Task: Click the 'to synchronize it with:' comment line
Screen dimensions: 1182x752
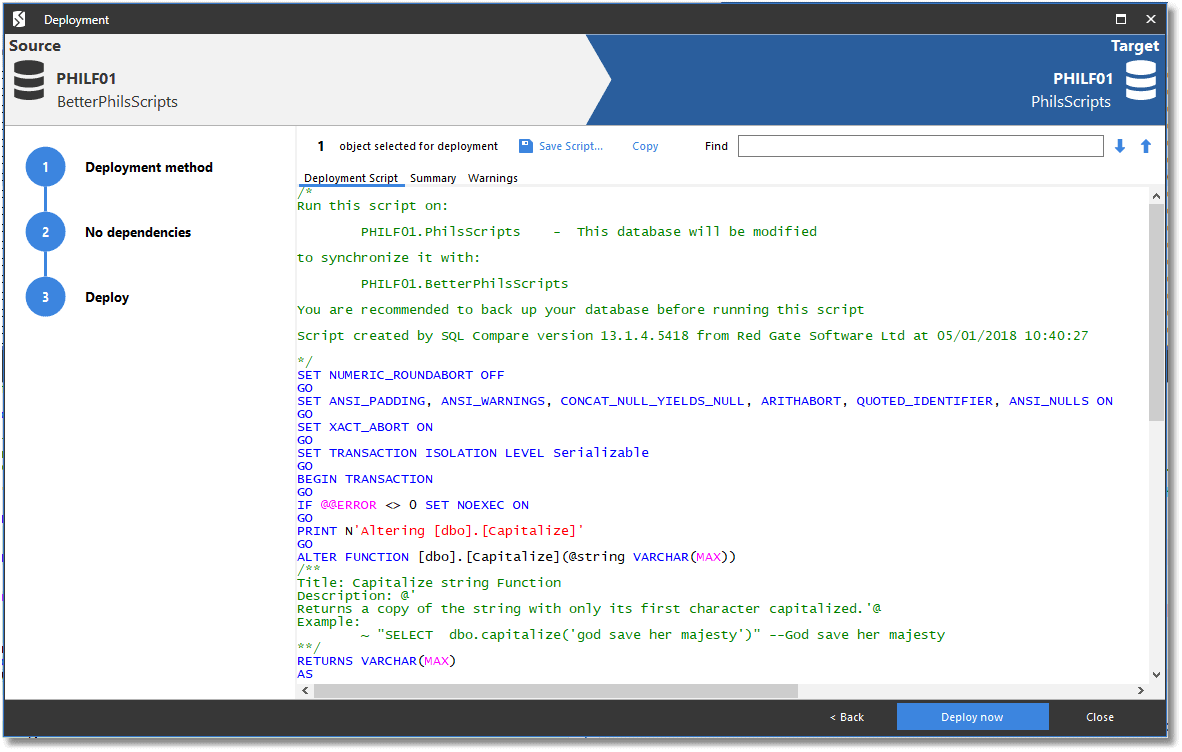Action: (x=388, y=258)
